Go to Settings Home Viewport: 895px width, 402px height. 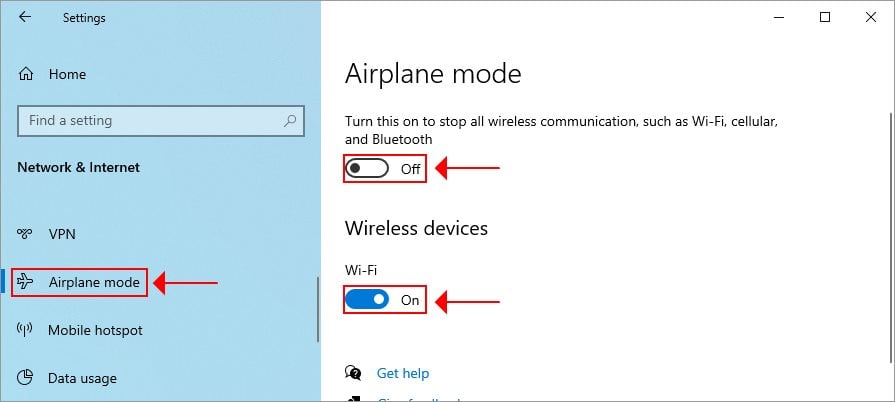67,74
